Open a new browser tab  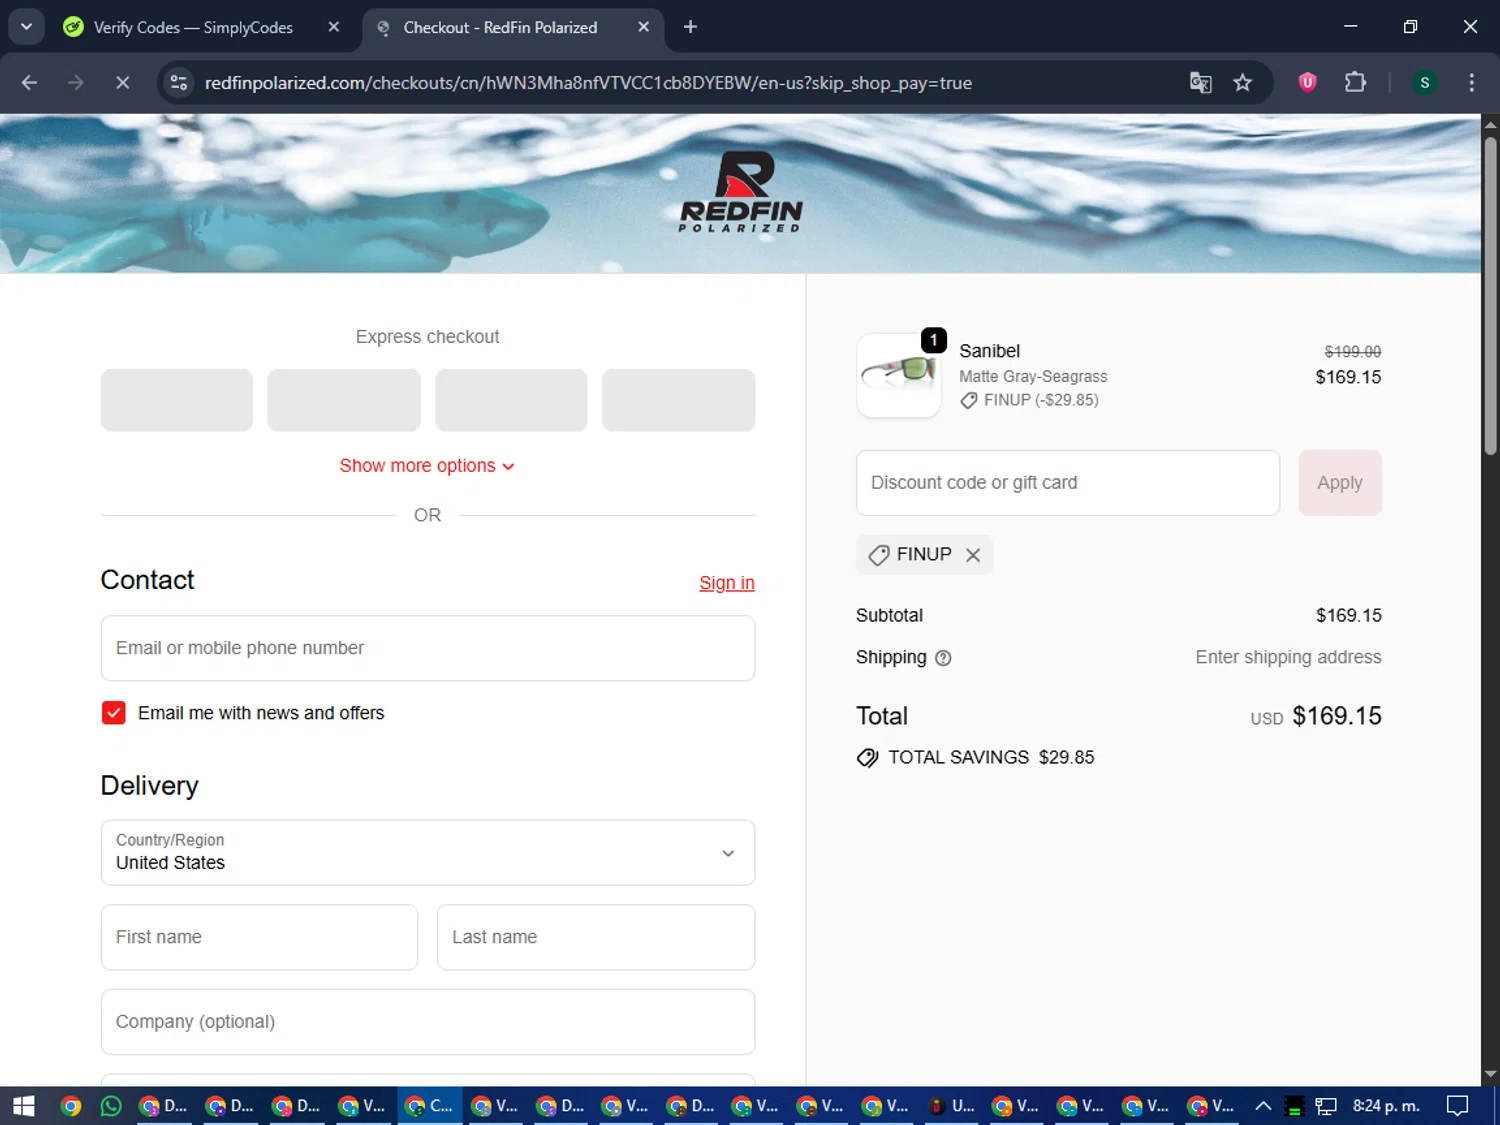tap(690, 27)
